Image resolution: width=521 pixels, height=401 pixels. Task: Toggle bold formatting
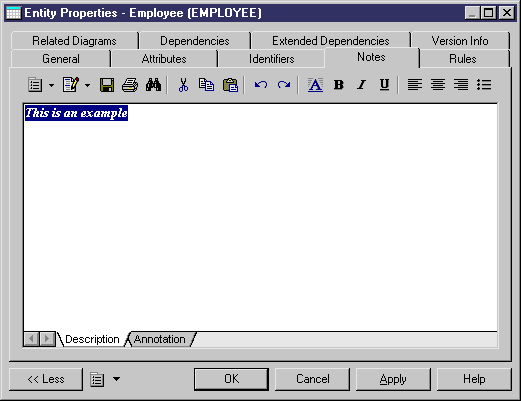339,85
